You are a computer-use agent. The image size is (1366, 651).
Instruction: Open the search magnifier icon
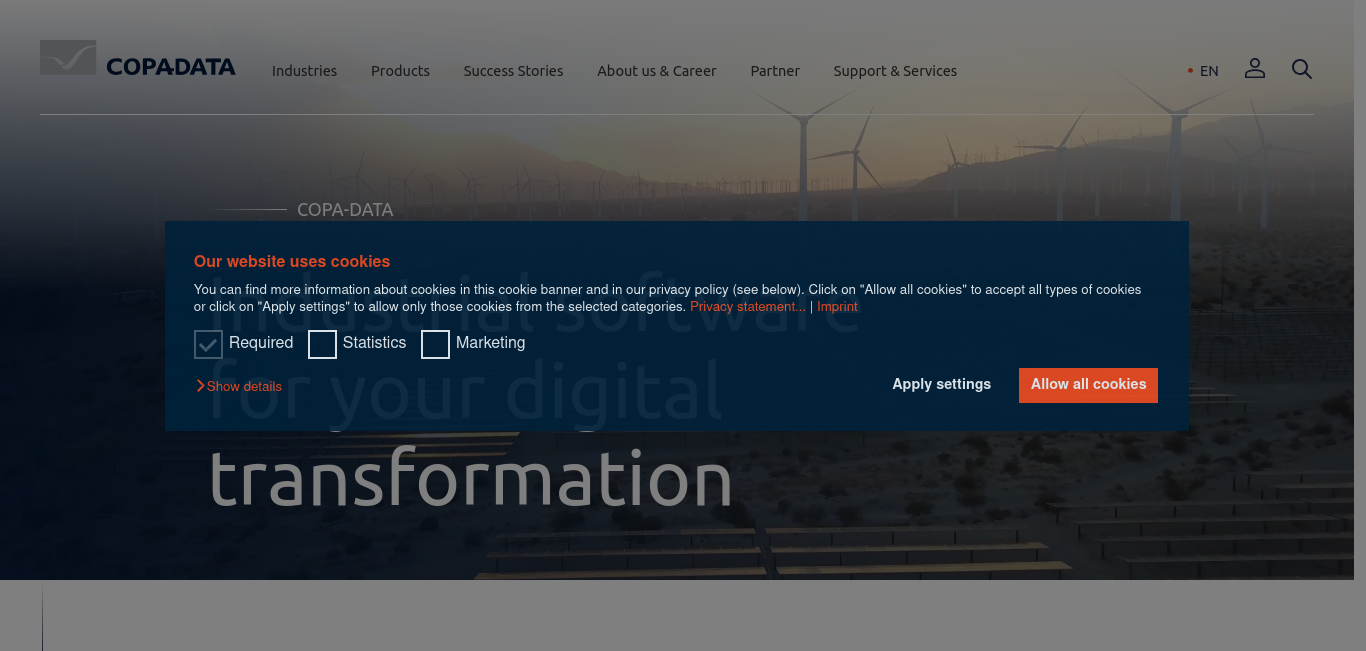click(x=1301, y=69)
